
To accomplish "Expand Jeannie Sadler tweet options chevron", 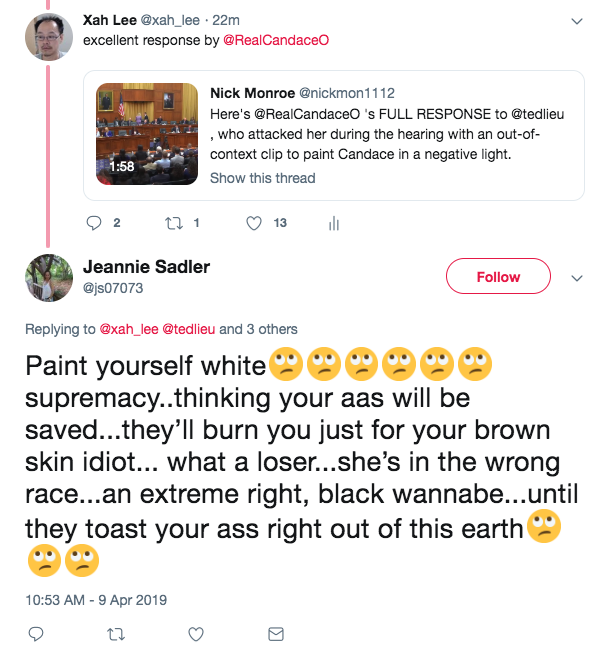I will [x=576, y=277].
